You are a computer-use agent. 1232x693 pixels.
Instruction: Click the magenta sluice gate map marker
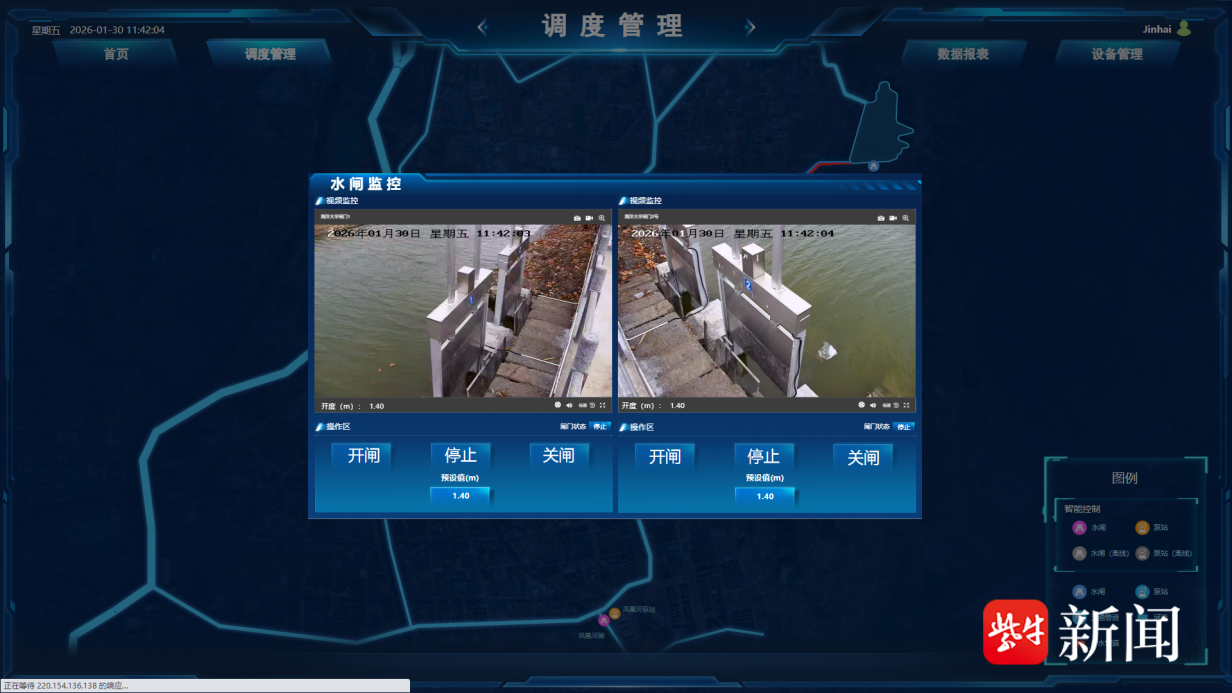[604, 621]
